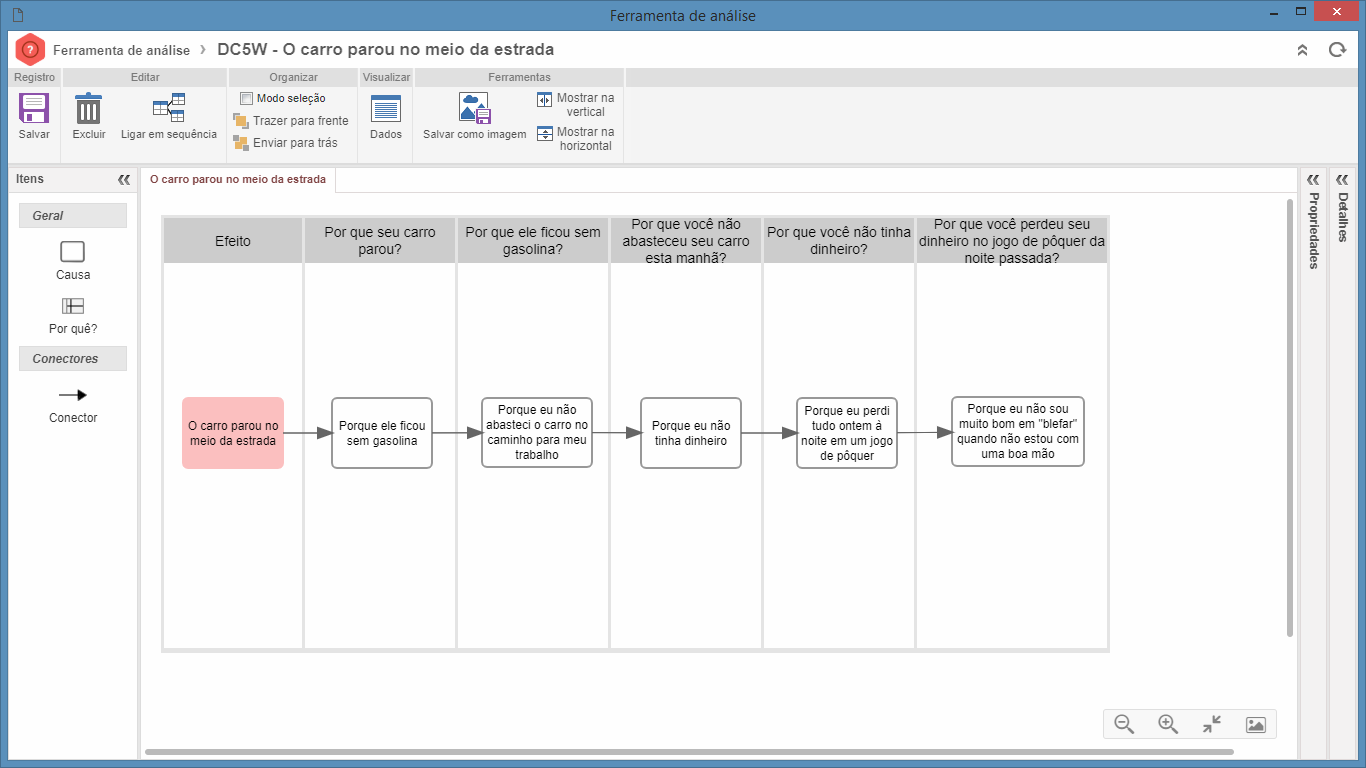Click the fit to screen arrows icon
Viewport: 1366px width, 768px height.
tap(1212, 724)
